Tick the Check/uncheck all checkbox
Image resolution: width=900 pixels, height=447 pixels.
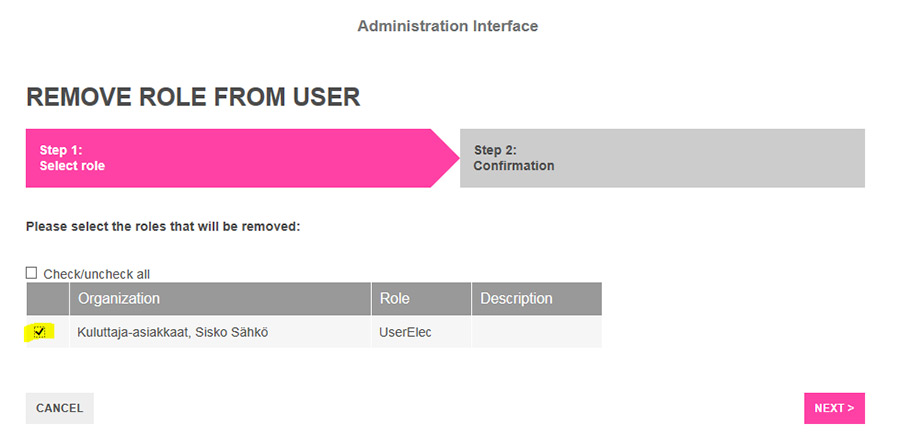(31, 273)
